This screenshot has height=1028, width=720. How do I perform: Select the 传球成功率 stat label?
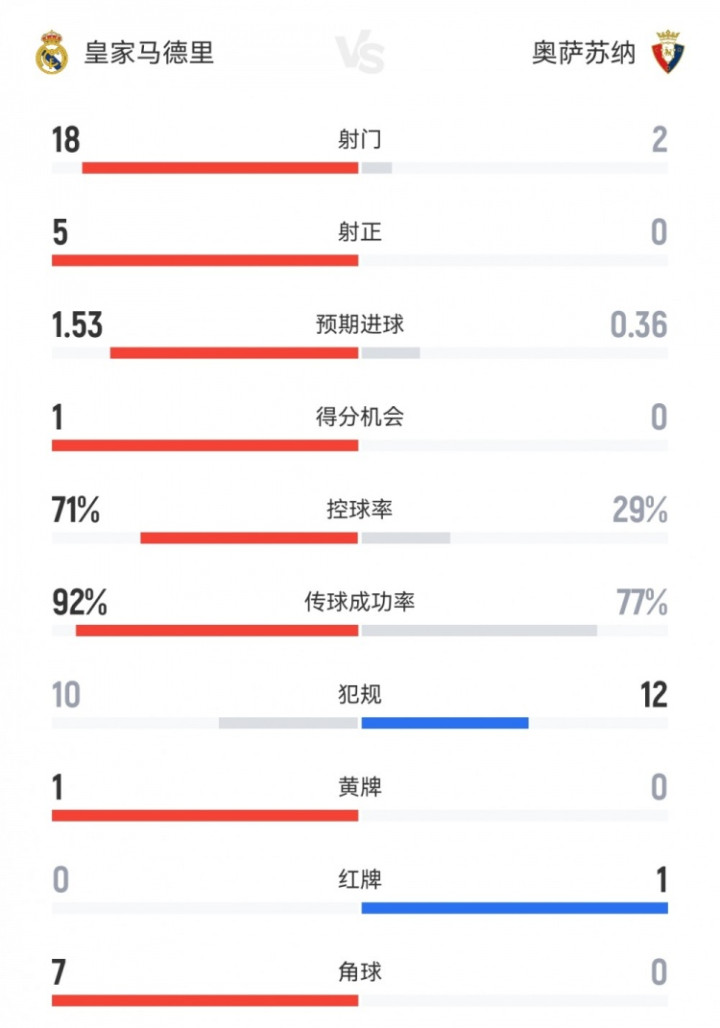tap(360, 602)
